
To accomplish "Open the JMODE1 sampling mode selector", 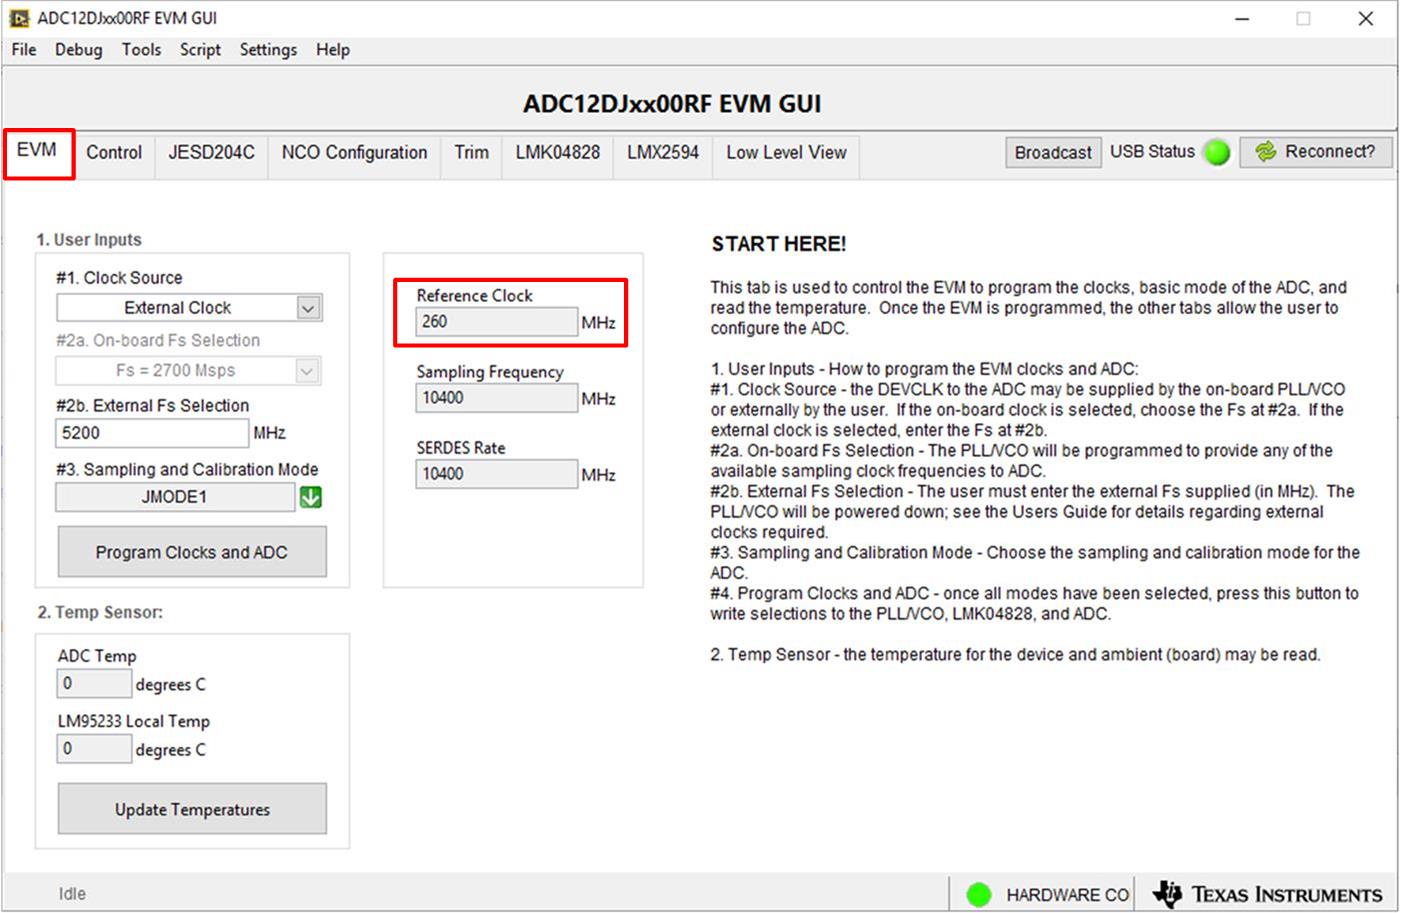I will (x=175, y=497).
